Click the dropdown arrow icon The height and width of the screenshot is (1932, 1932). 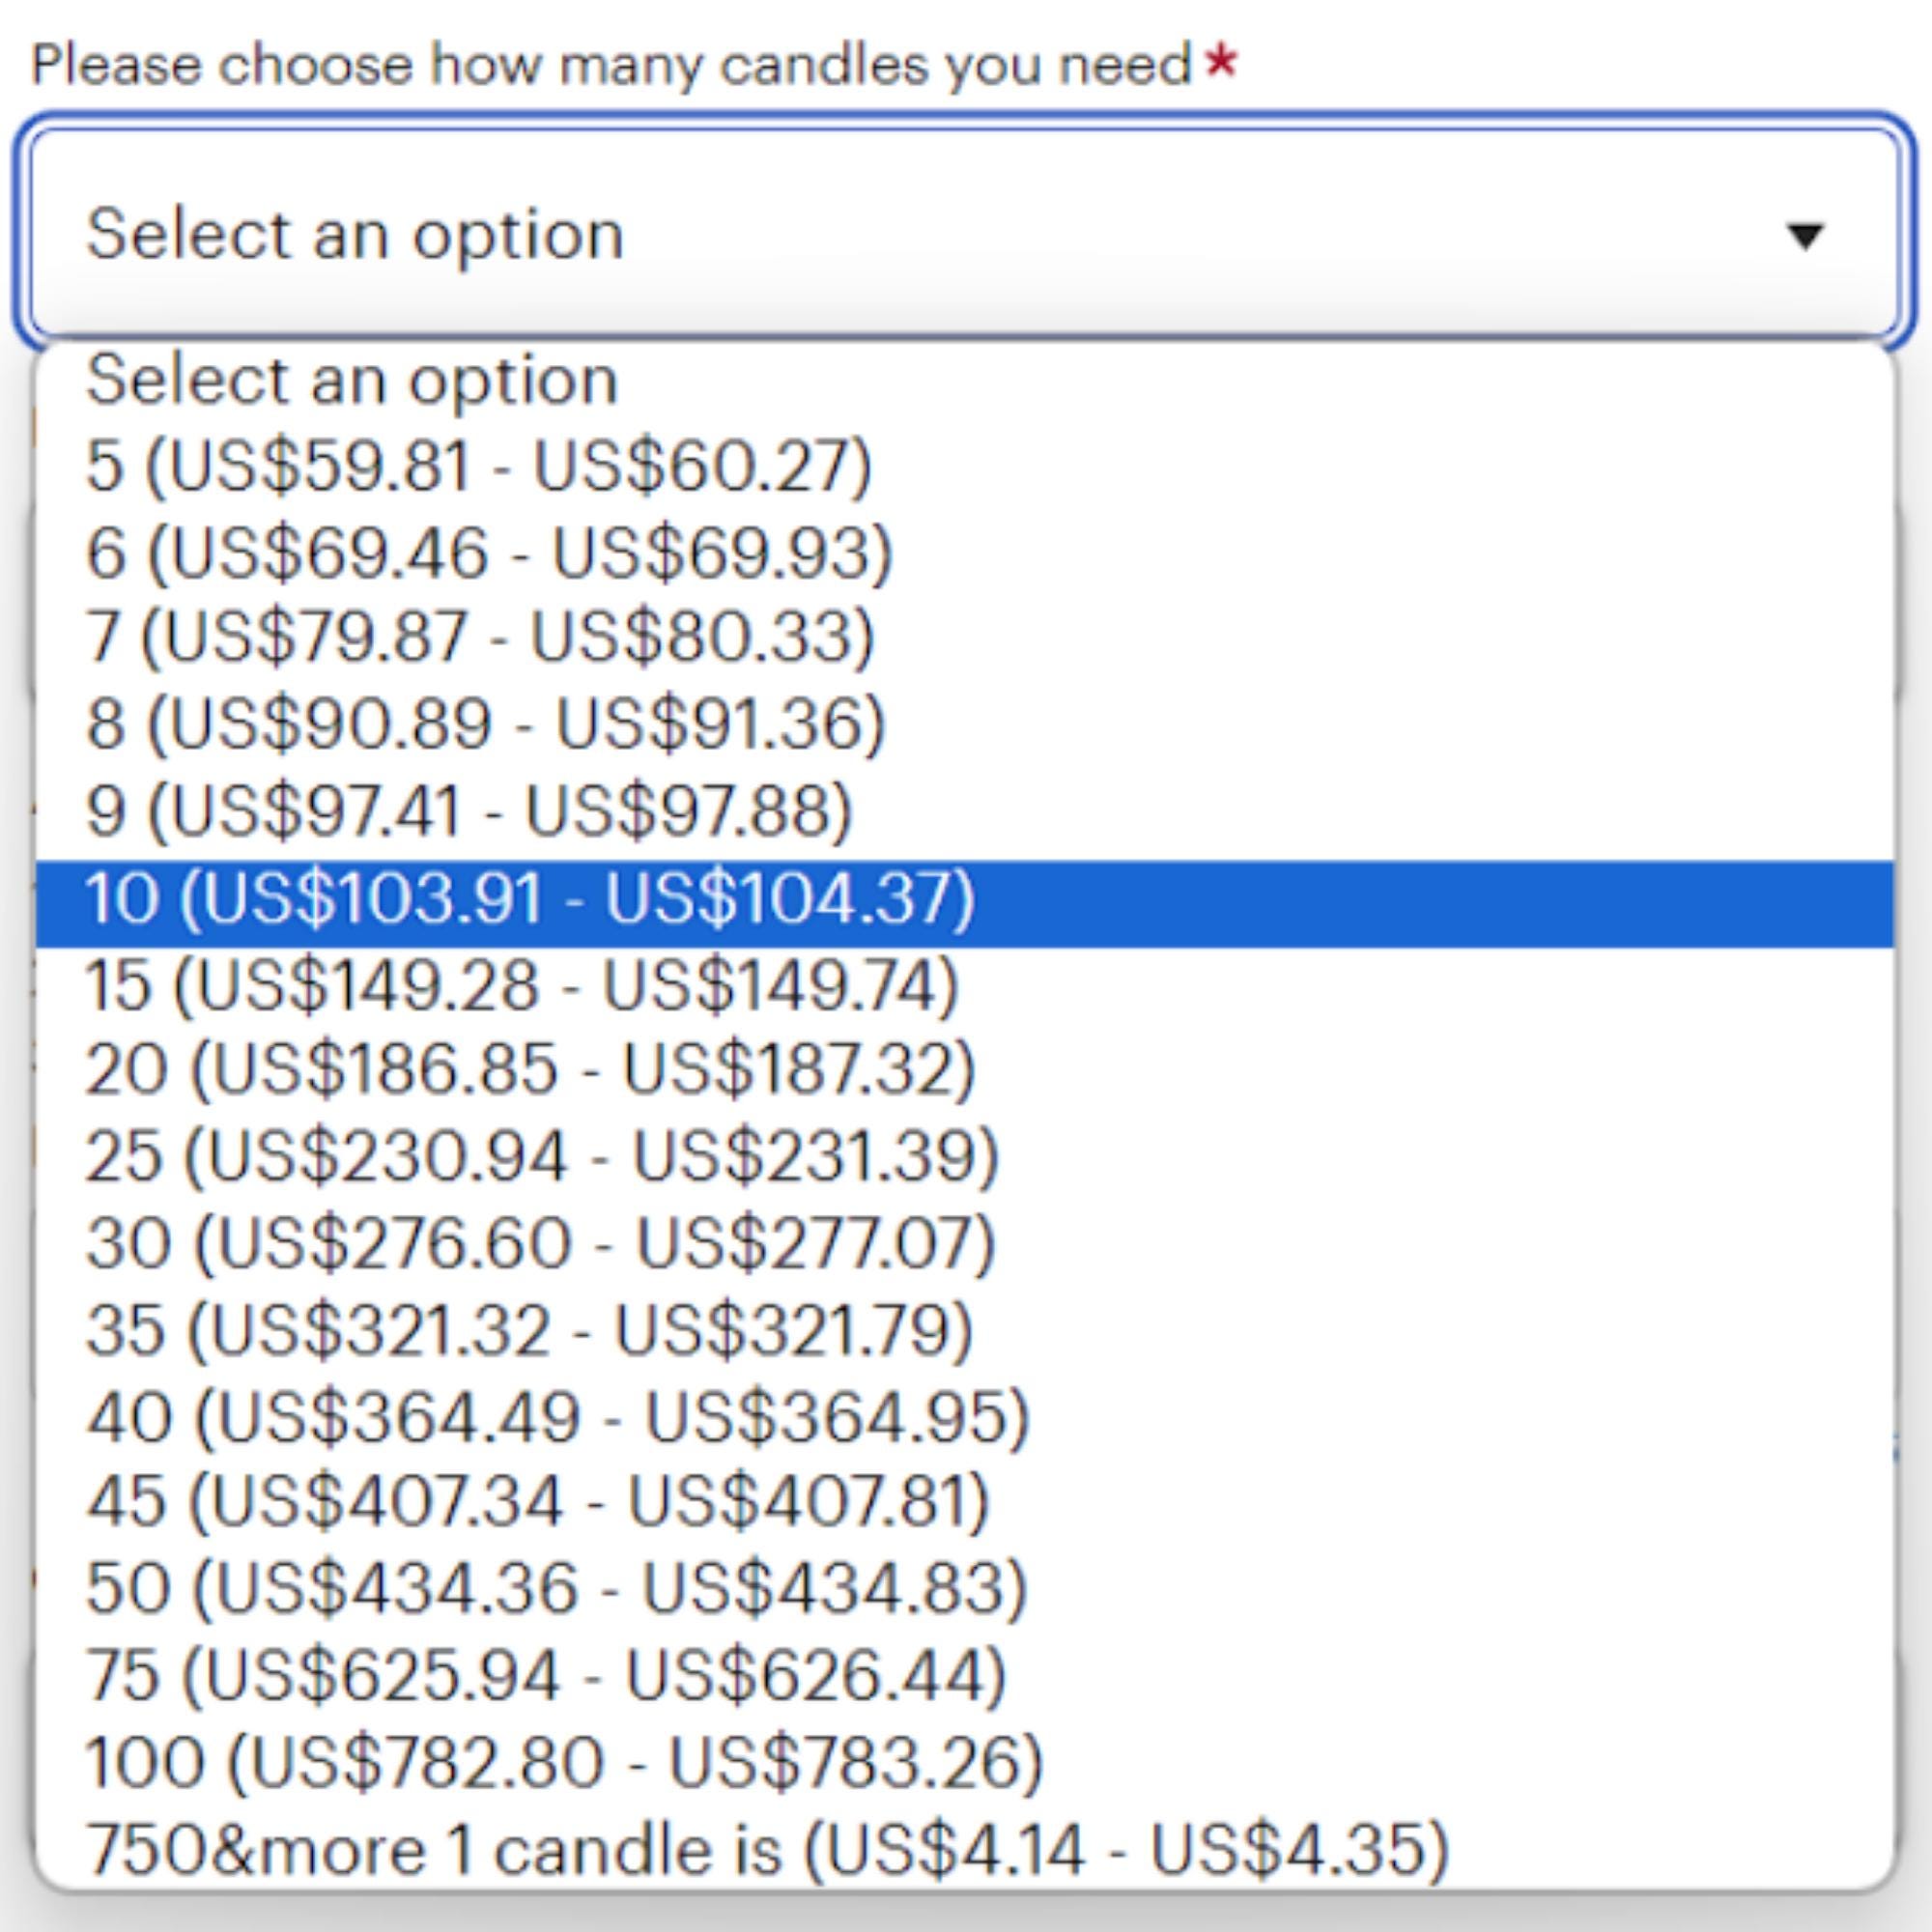click(x=1804, y=236)
